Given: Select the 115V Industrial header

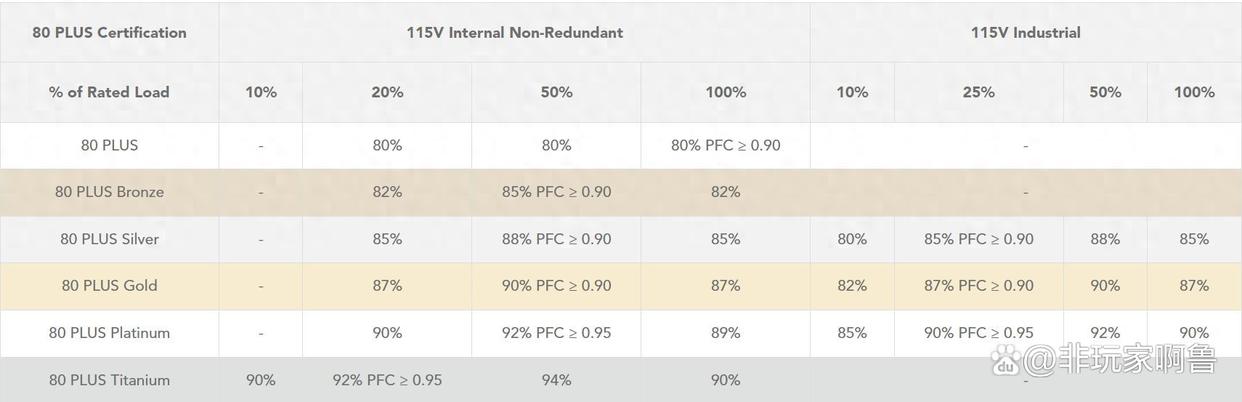Looking at the screenshot, I should coord(1025,32).
